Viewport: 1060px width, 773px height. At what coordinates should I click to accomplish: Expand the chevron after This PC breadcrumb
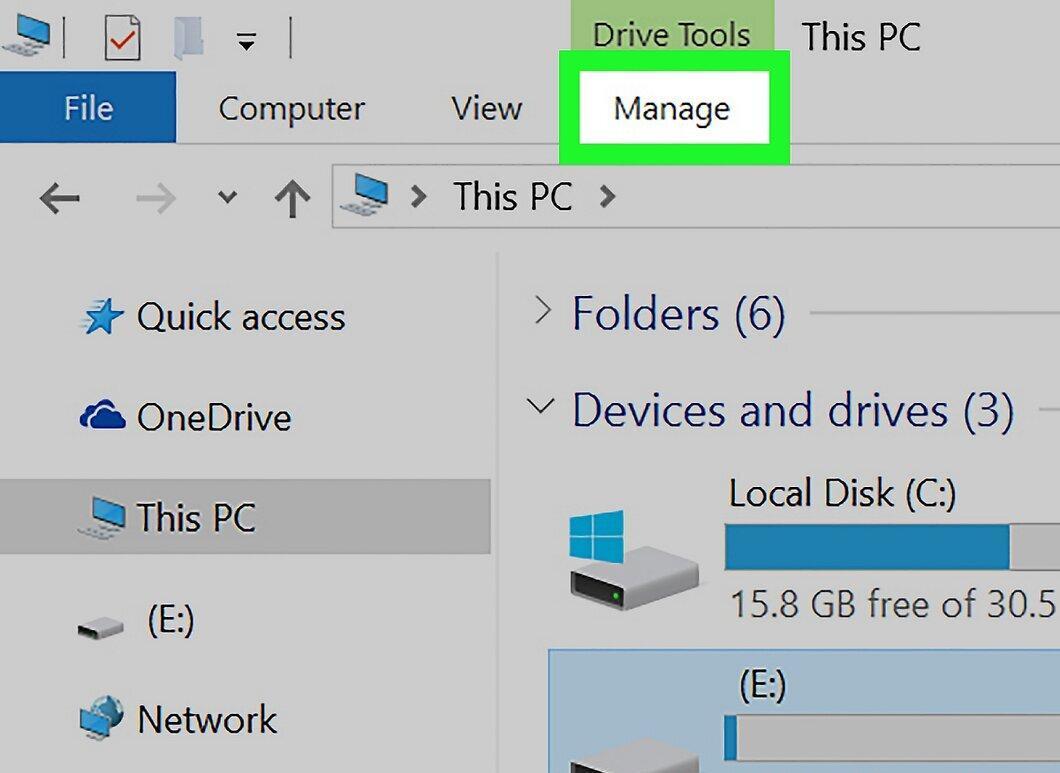click(607, 197)
